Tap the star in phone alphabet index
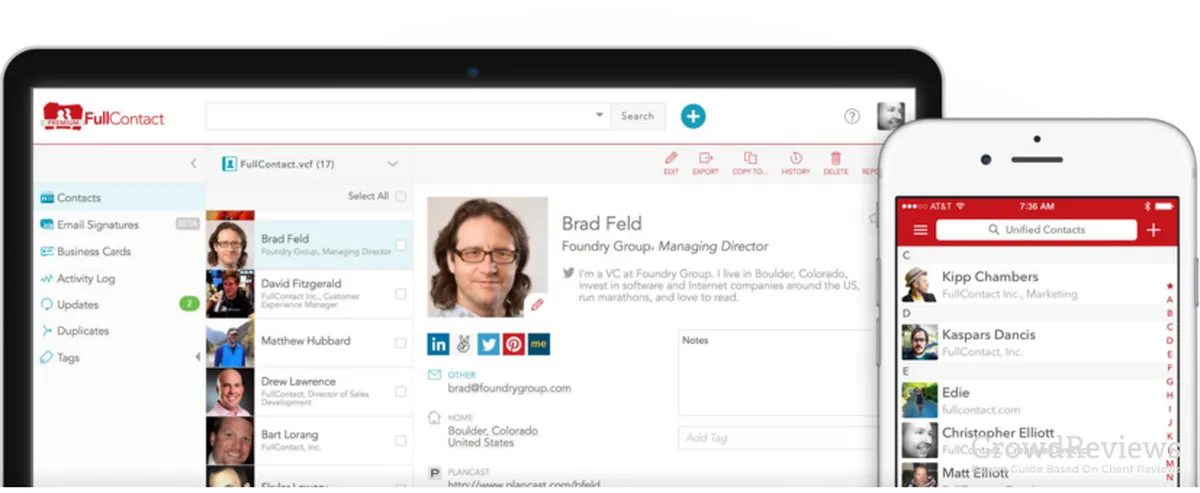This screenshot has height=493, width=1200. (x=1170, y=288)
